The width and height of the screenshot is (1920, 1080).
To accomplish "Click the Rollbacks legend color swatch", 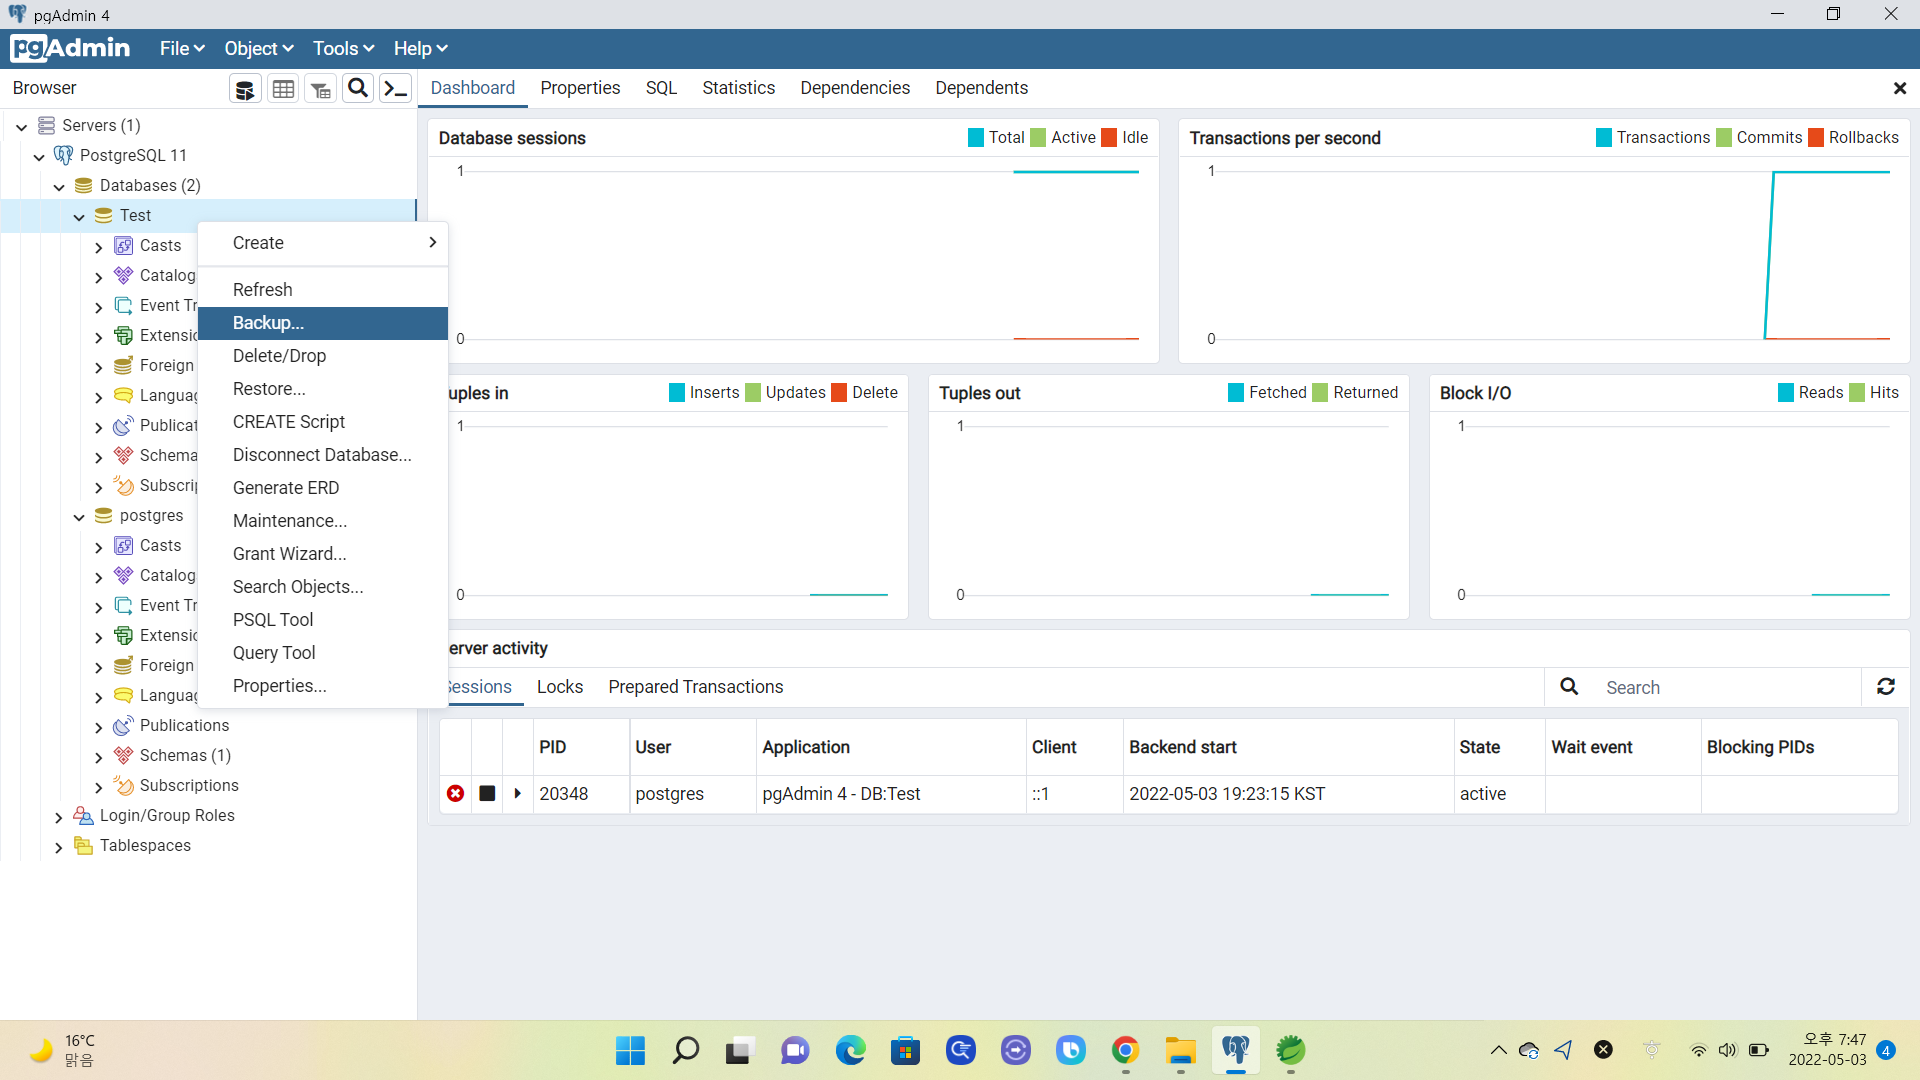I will (1816, 138).
